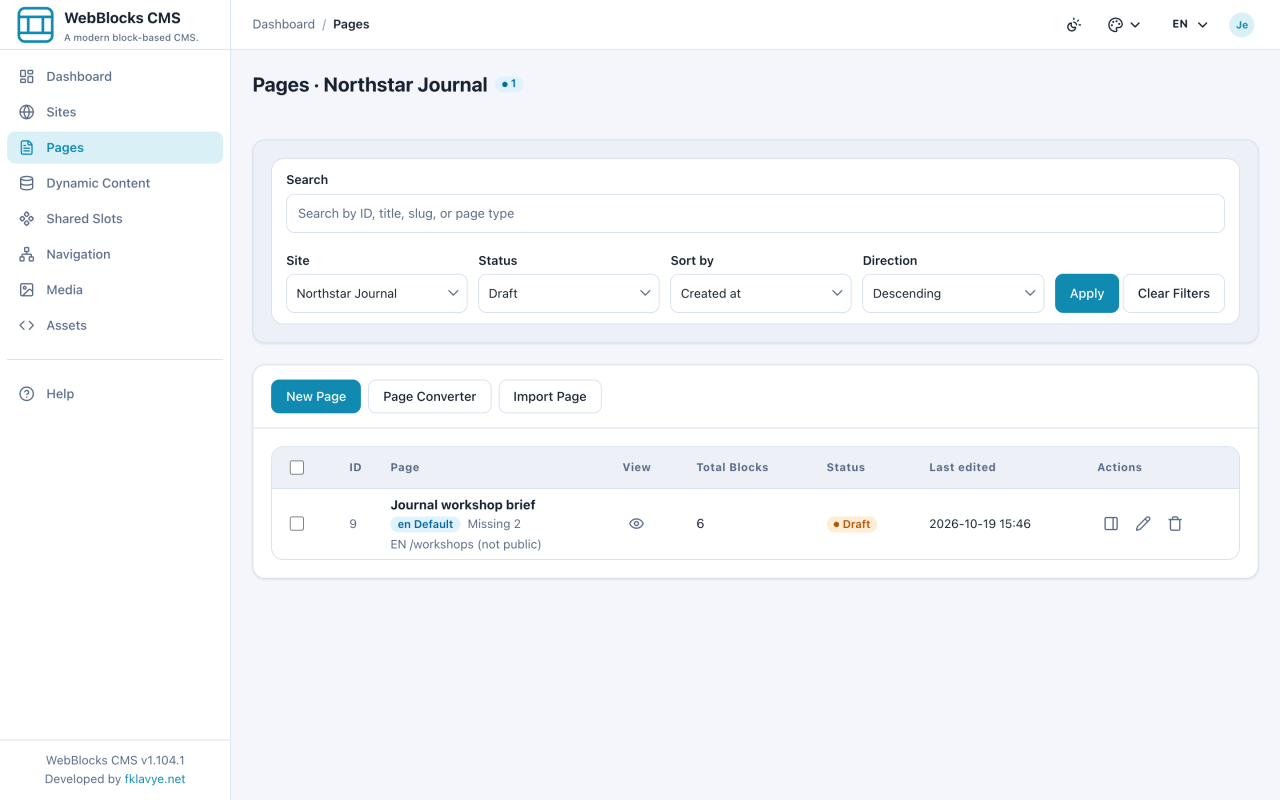Click the last edited date 2026-10-19 15:46
The width and height of the screenshot is (1280, 800).
pyautogui.click(x=980, y=524)
